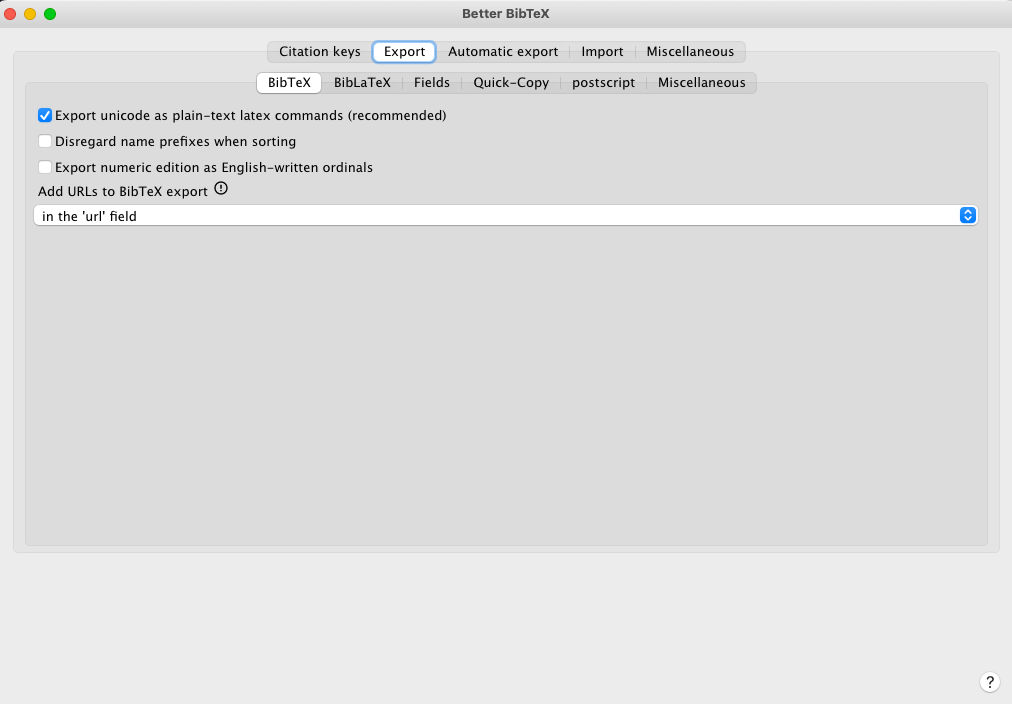Screen dimensions: 1012x704
Task: Uncheck Export unicode as plain-text latex commands
Action: click(x=45, y=116)
